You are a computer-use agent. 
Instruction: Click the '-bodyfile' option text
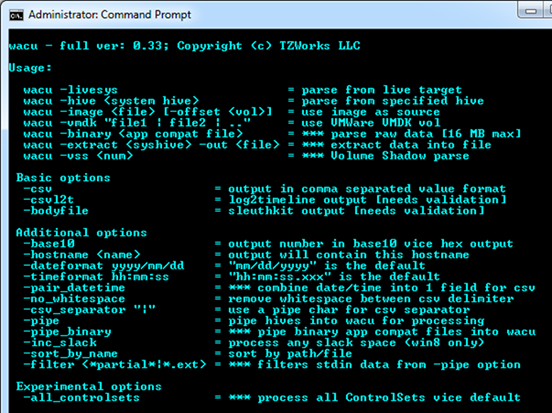[x=56, y=211]
